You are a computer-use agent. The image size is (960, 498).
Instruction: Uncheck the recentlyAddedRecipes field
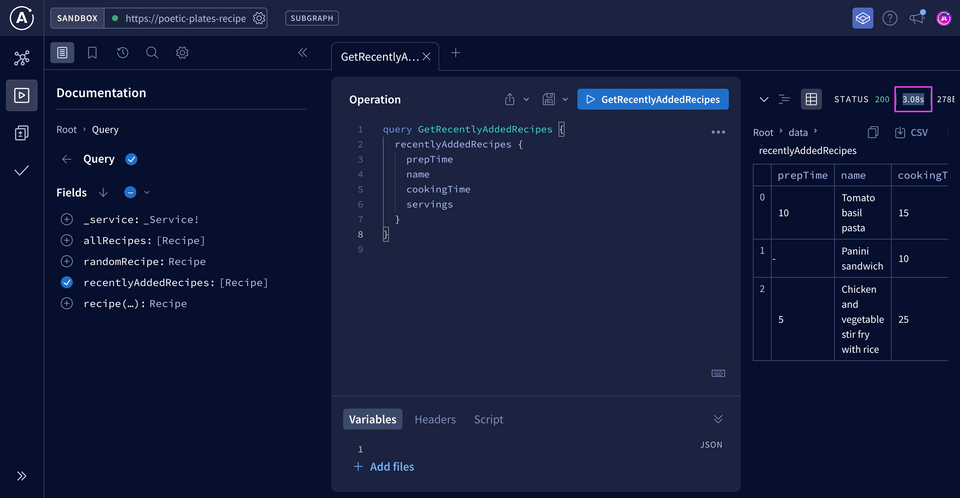(67, 282)
